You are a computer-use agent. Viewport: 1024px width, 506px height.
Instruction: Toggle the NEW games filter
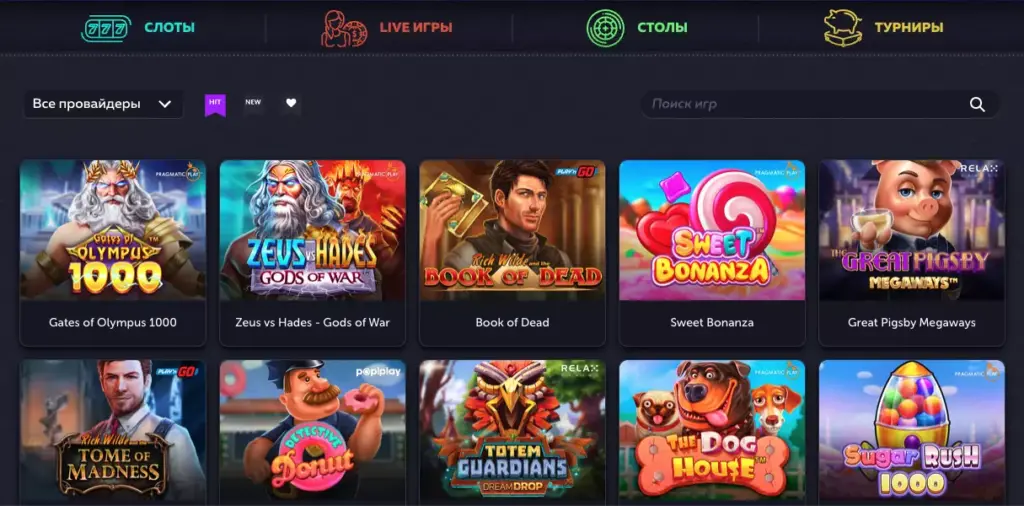253,103
